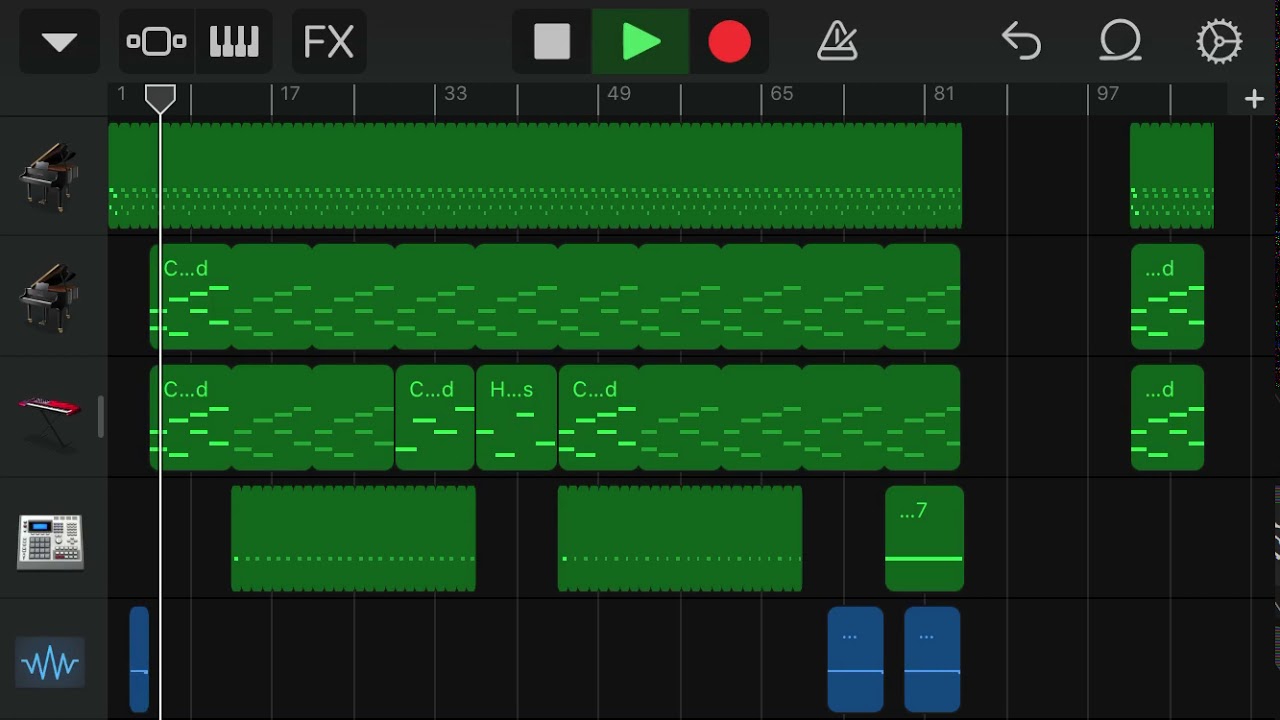1280x720 pixels.
Task: Click bar 97 on the ruler
Action: (x=1107, y=93)
